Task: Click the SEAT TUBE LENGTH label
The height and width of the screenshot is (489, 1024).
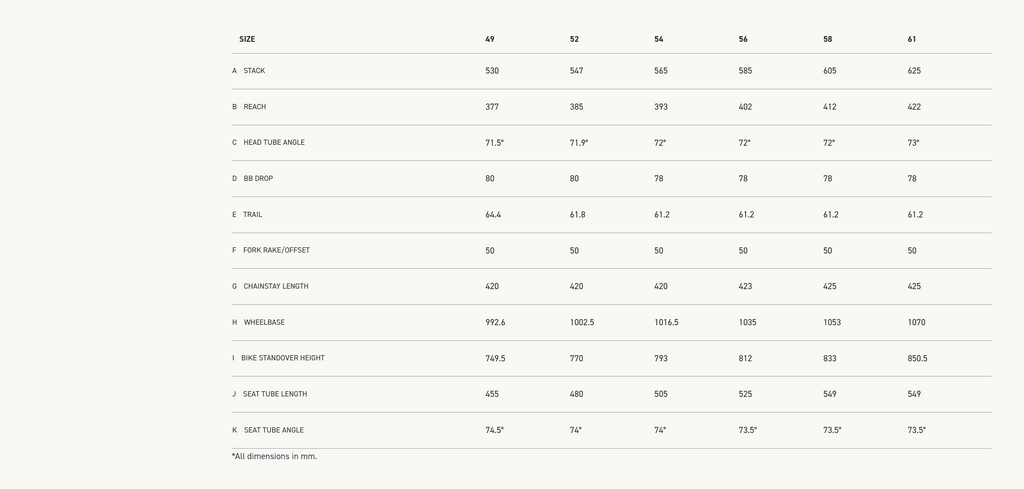Action: point(275,394)
